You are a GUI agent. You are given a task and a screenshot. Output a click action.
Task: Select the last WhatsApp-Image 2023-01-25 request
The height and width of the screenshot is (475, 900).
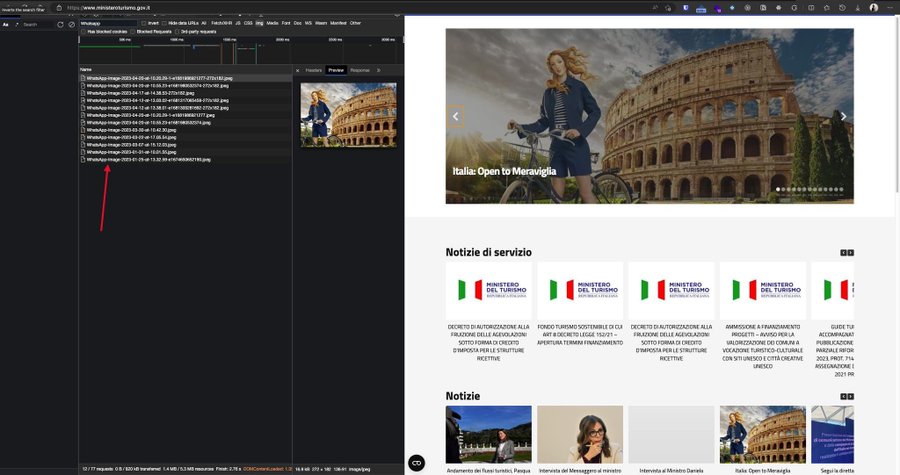[147, 159]
